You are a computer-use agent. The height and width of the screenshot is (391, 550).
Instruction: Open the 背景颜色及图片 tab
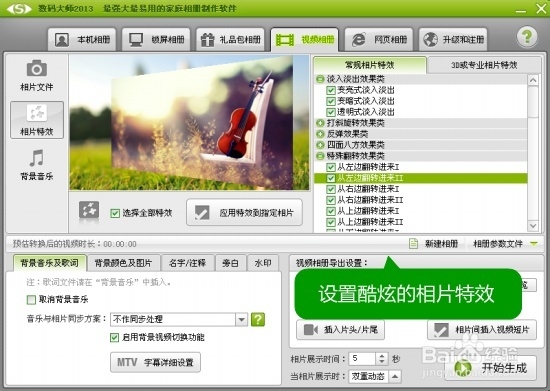click(x=123, y=263)
